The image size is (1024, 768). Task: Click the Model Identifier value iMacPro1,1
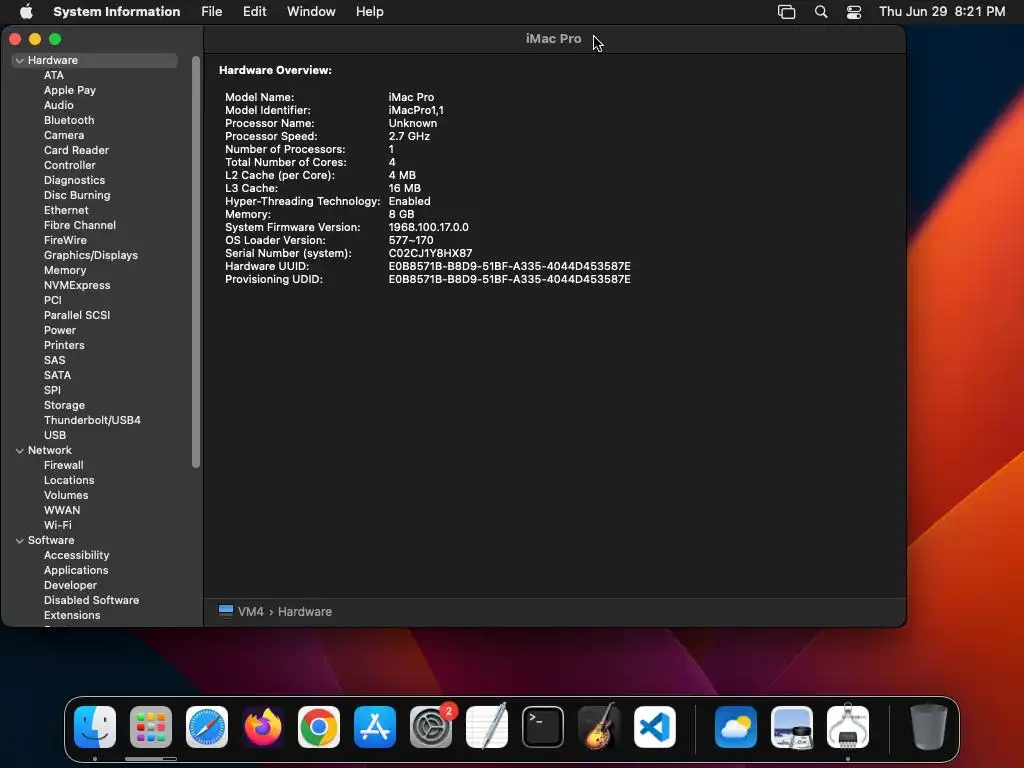[416, 110]
